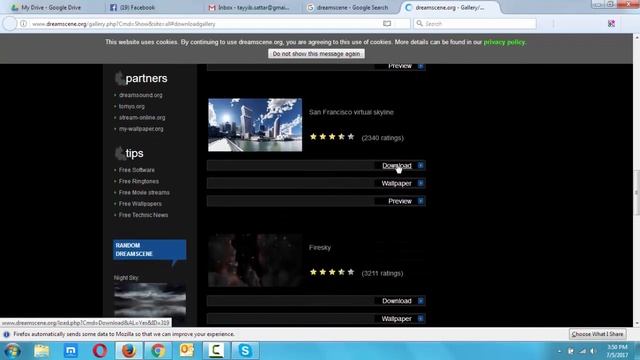Image resolution: width=640 pixels, height=360 pixels.
Task: Open the Firesky thumbnail
Action: pyautogui.click(x=255, y=260)
